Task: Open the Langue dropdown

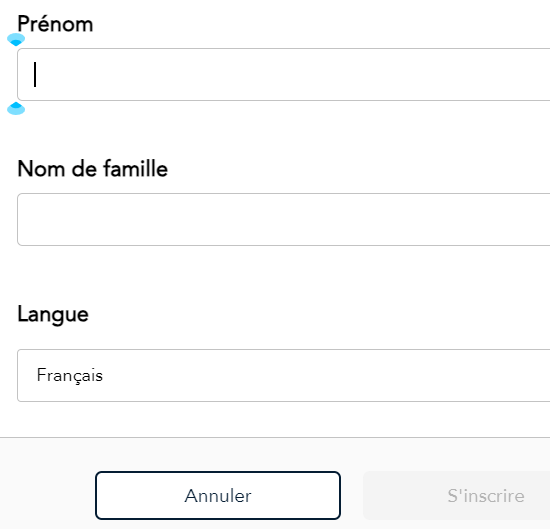Action: pos(283,375)
